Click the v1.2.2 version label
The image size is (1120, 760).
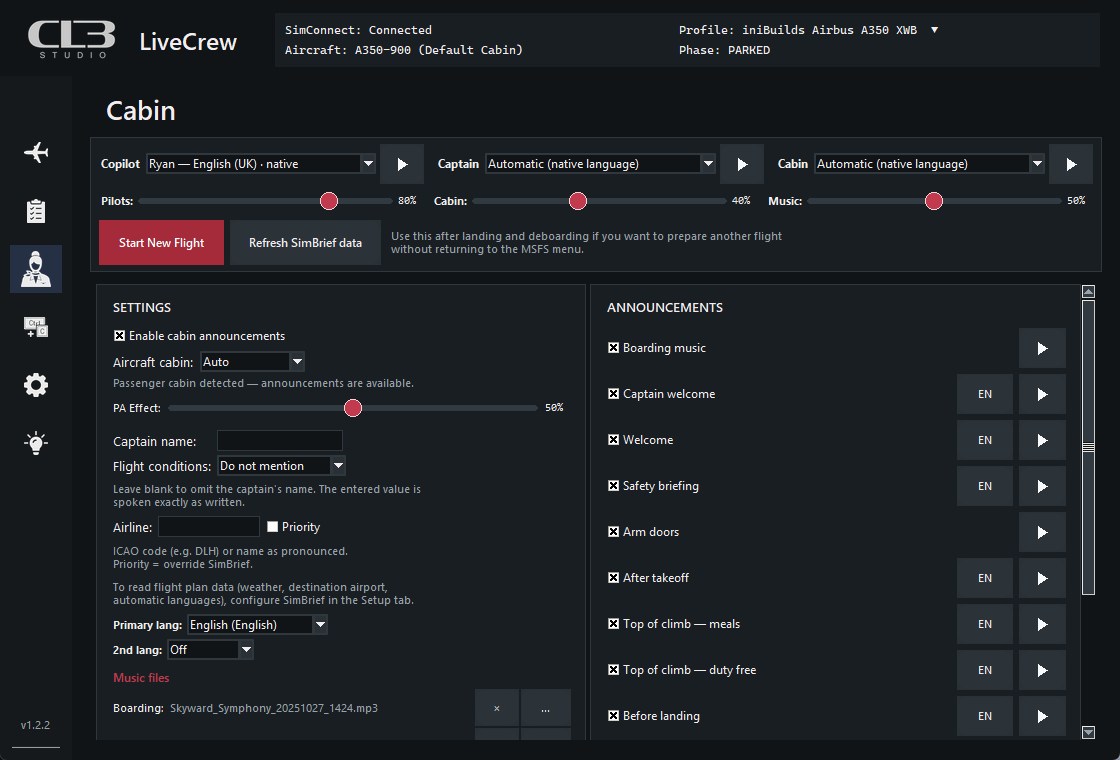35,725
